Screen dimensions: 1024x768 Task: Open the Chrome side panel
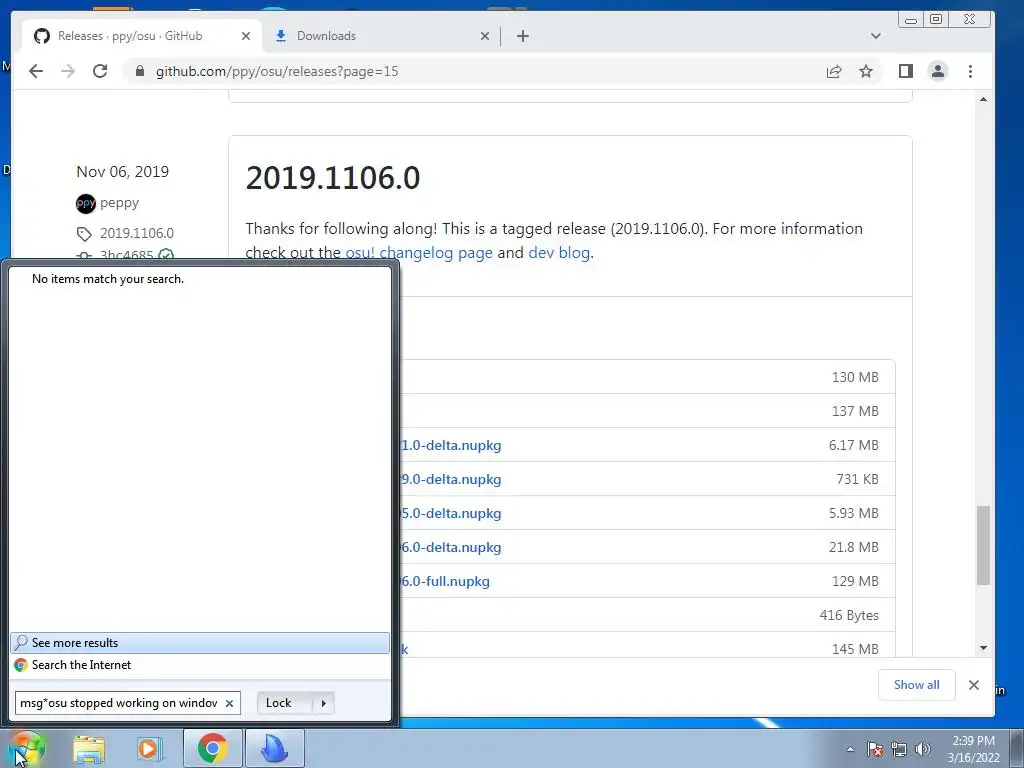tap(905, 71)
